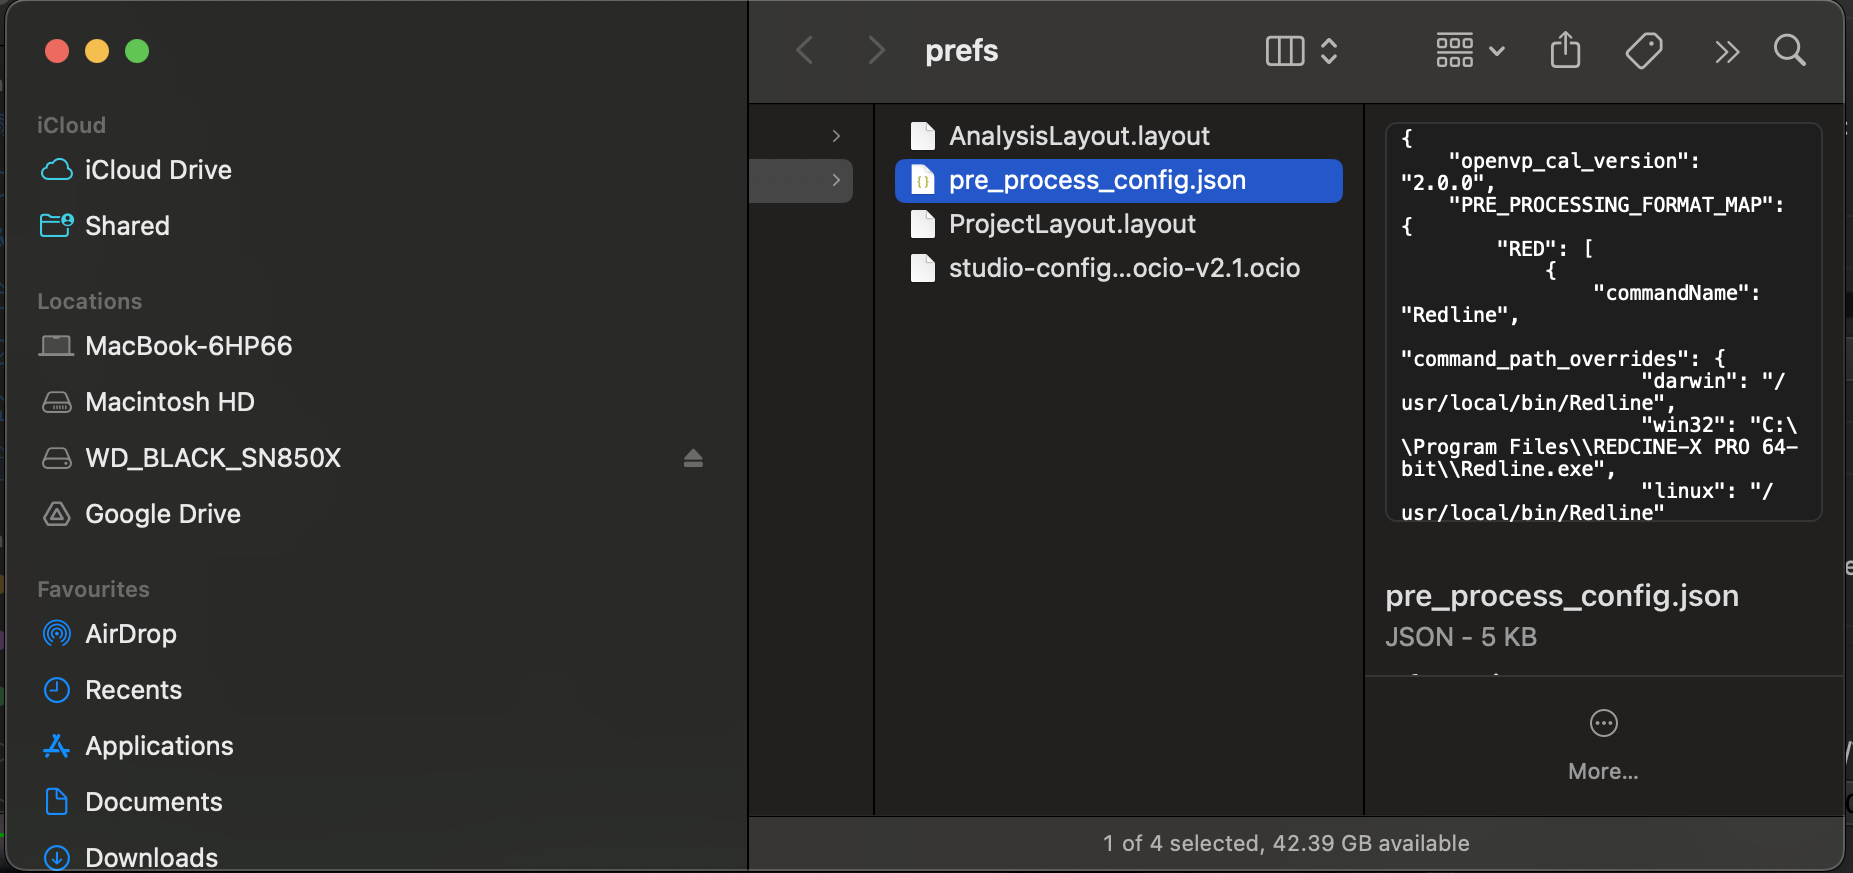Click the status bar selection count text
This screenshot has height=873, width=1853.
1286,843
